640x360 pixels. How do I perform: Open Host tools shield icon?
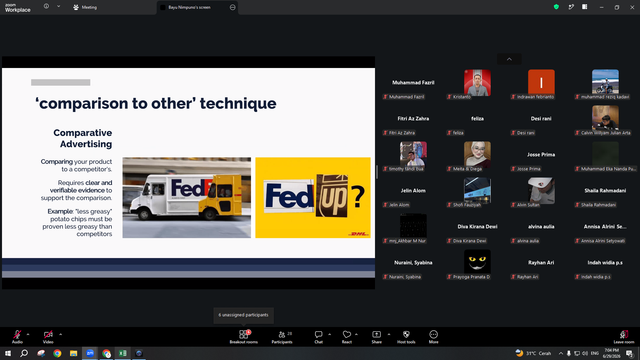[x=406, y=337]
